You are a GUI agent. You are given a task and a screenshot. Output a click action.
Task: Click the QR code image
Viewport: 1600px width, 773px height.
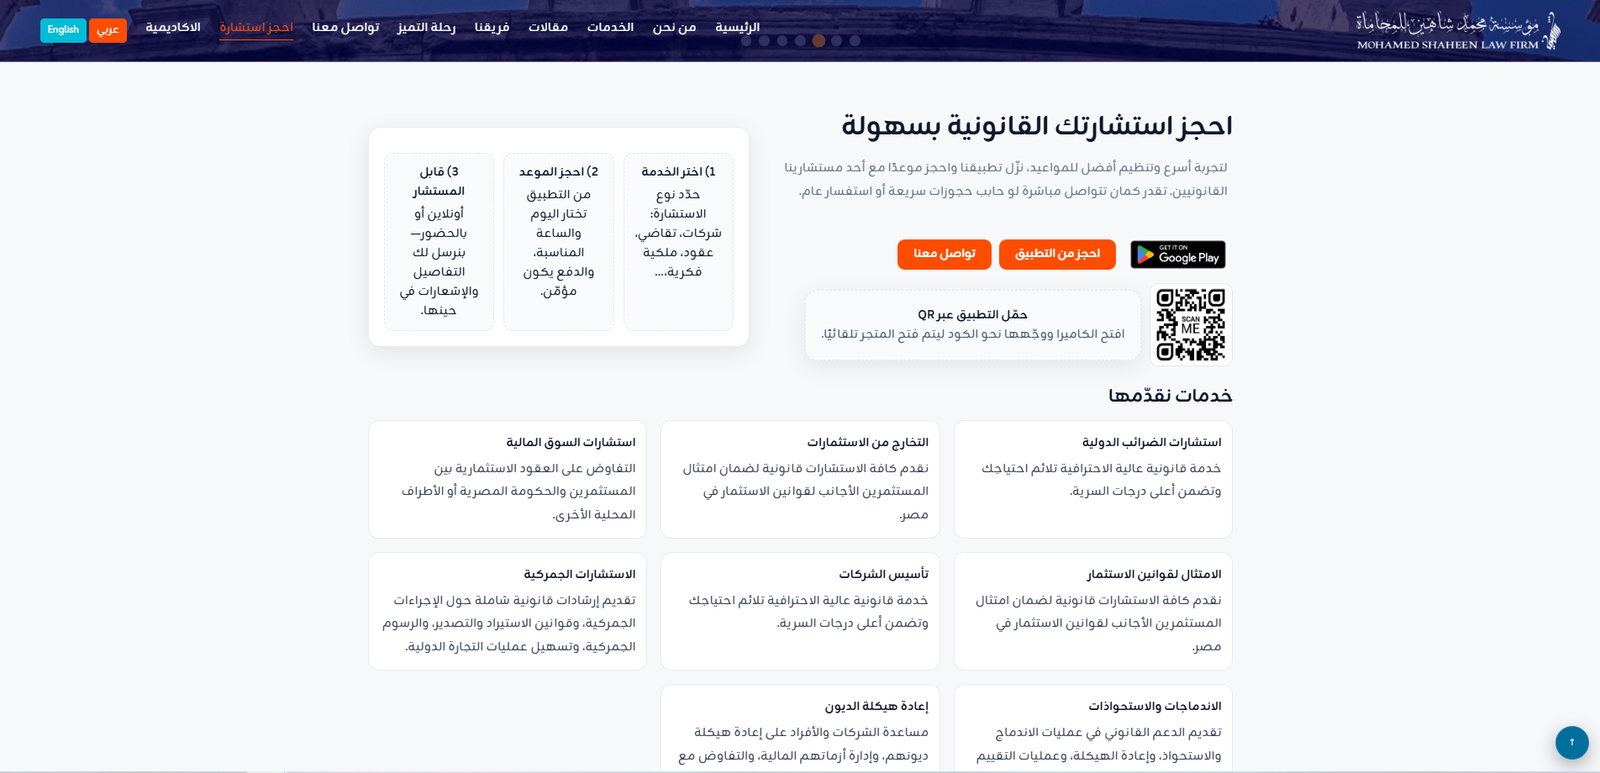(x=1190, y=325)
